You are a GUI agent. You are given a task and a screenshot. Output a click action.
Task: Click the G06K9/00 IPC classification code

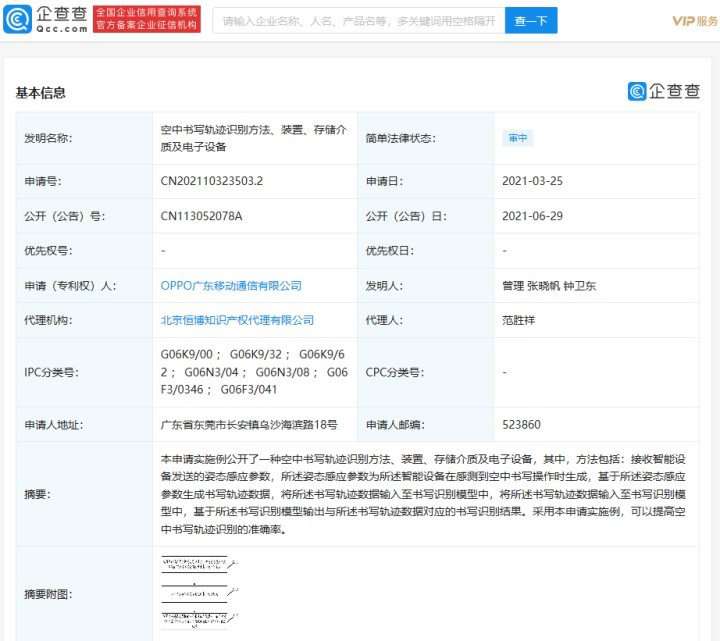click(x=188, y=355)
